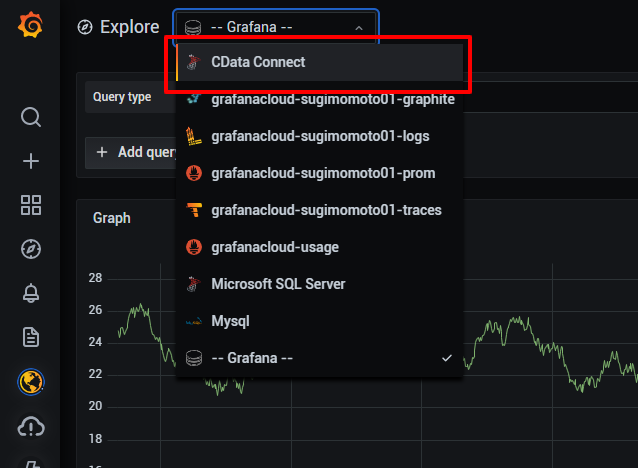Click the Prometheus icon beside grafanacloud-usage
This screenshot has height=468, width=638.
pos(194,247)
